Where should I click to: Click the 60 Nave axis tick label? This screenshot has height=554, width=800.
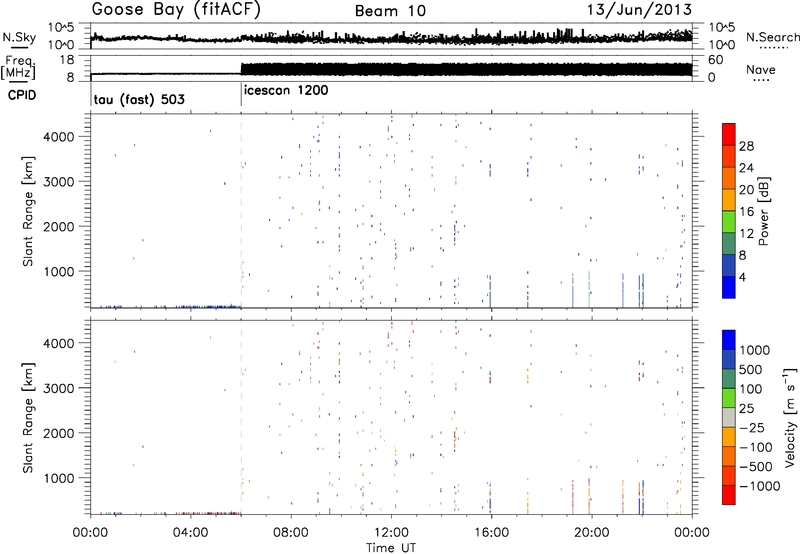(716, 60)
